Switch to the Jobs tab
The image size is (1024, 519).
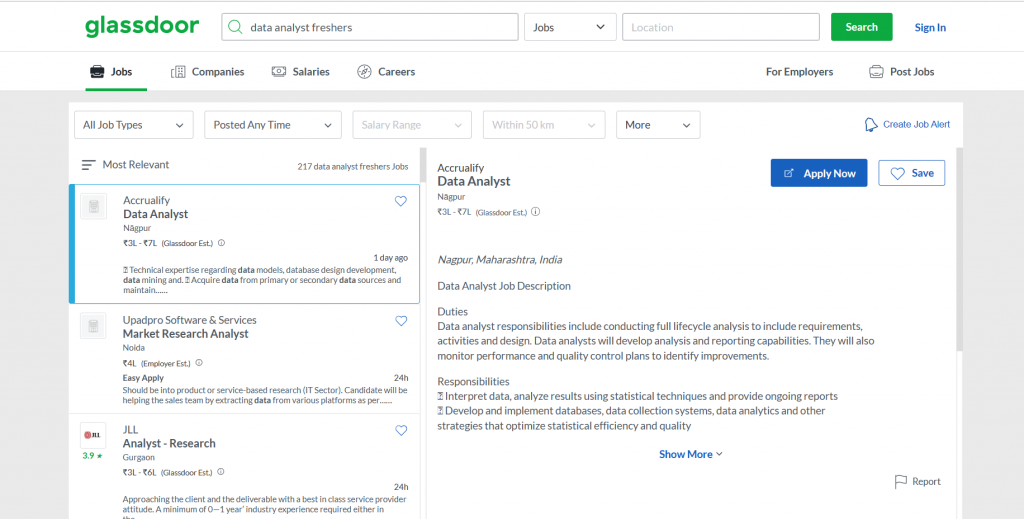tap(110, 72)
